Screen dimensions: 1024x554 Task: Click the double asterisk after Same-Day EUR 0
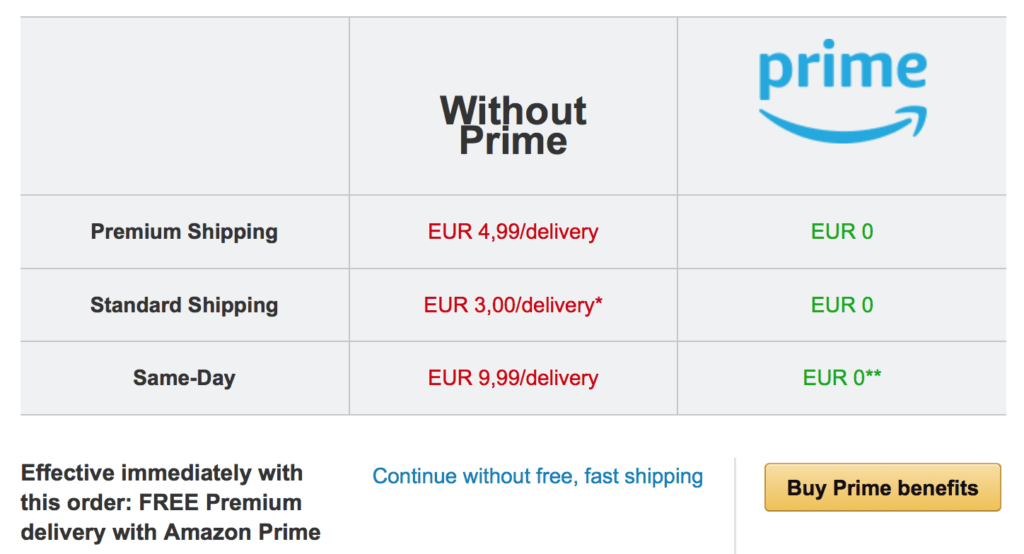pos(872,376)
